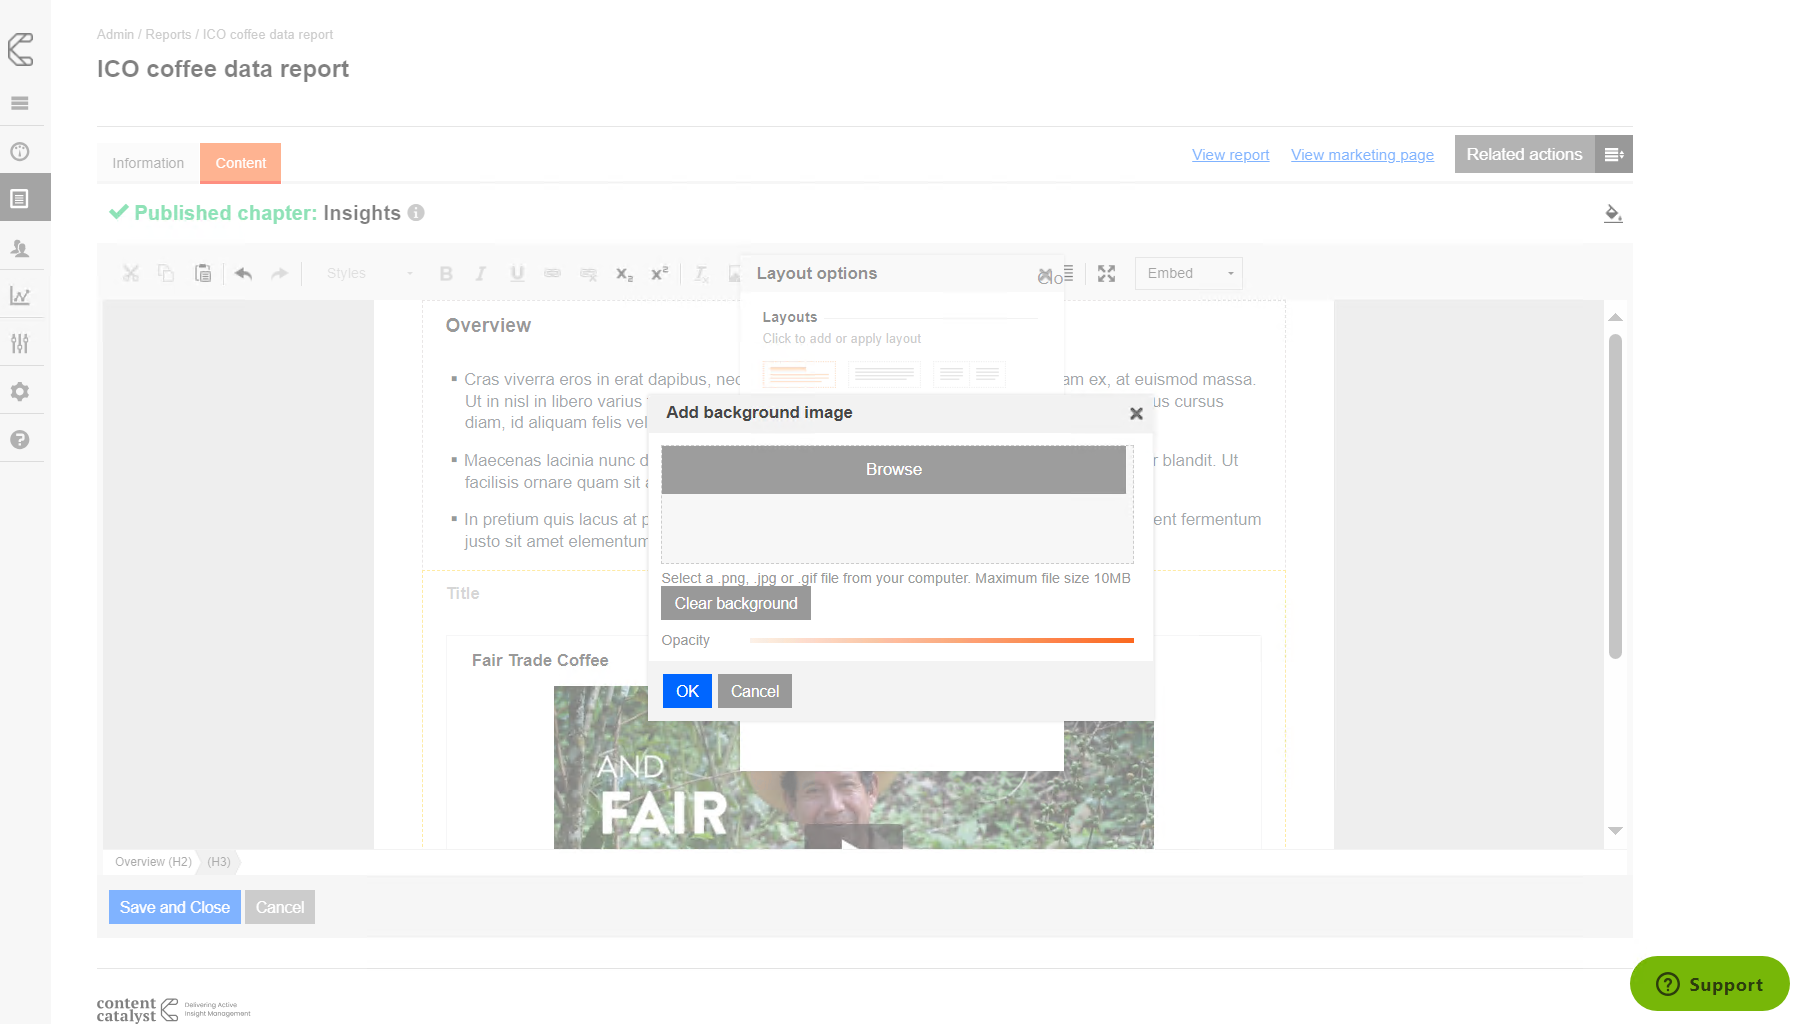
Task: Close the Add background image dialog
Action: [1136, 413]
